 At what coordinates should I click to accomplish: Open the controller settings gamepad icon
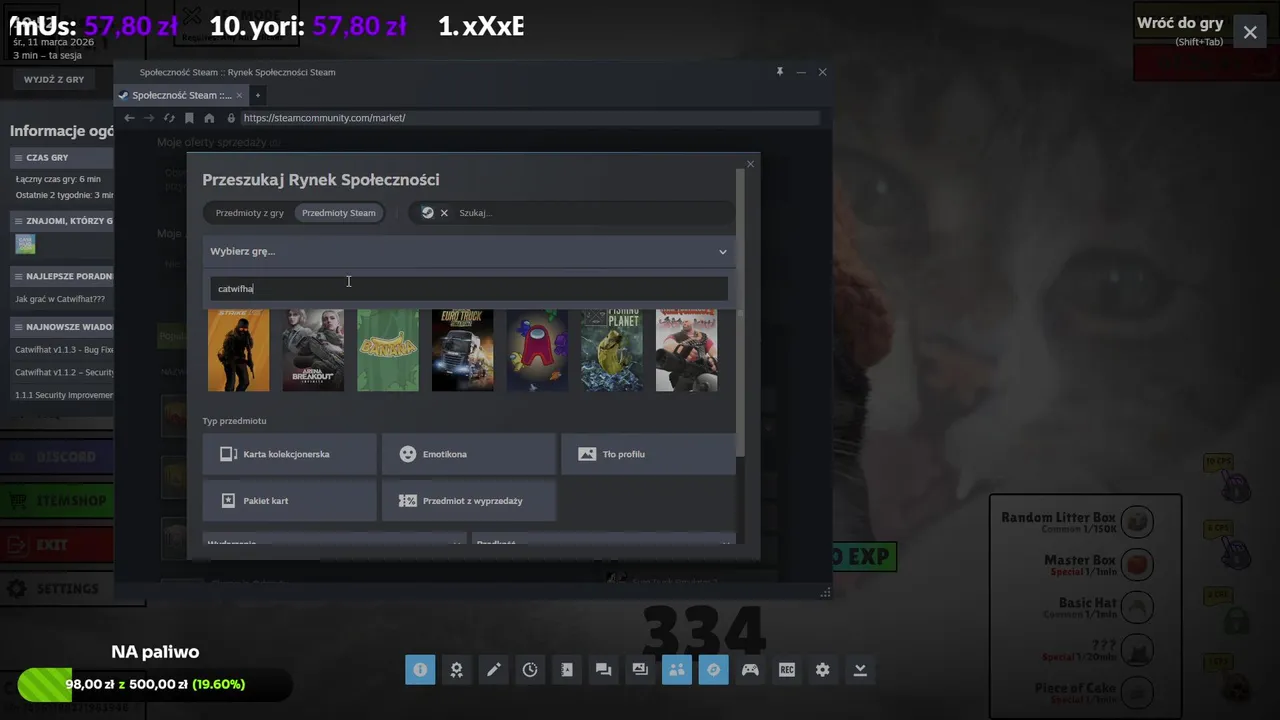[x=750, y=670]
